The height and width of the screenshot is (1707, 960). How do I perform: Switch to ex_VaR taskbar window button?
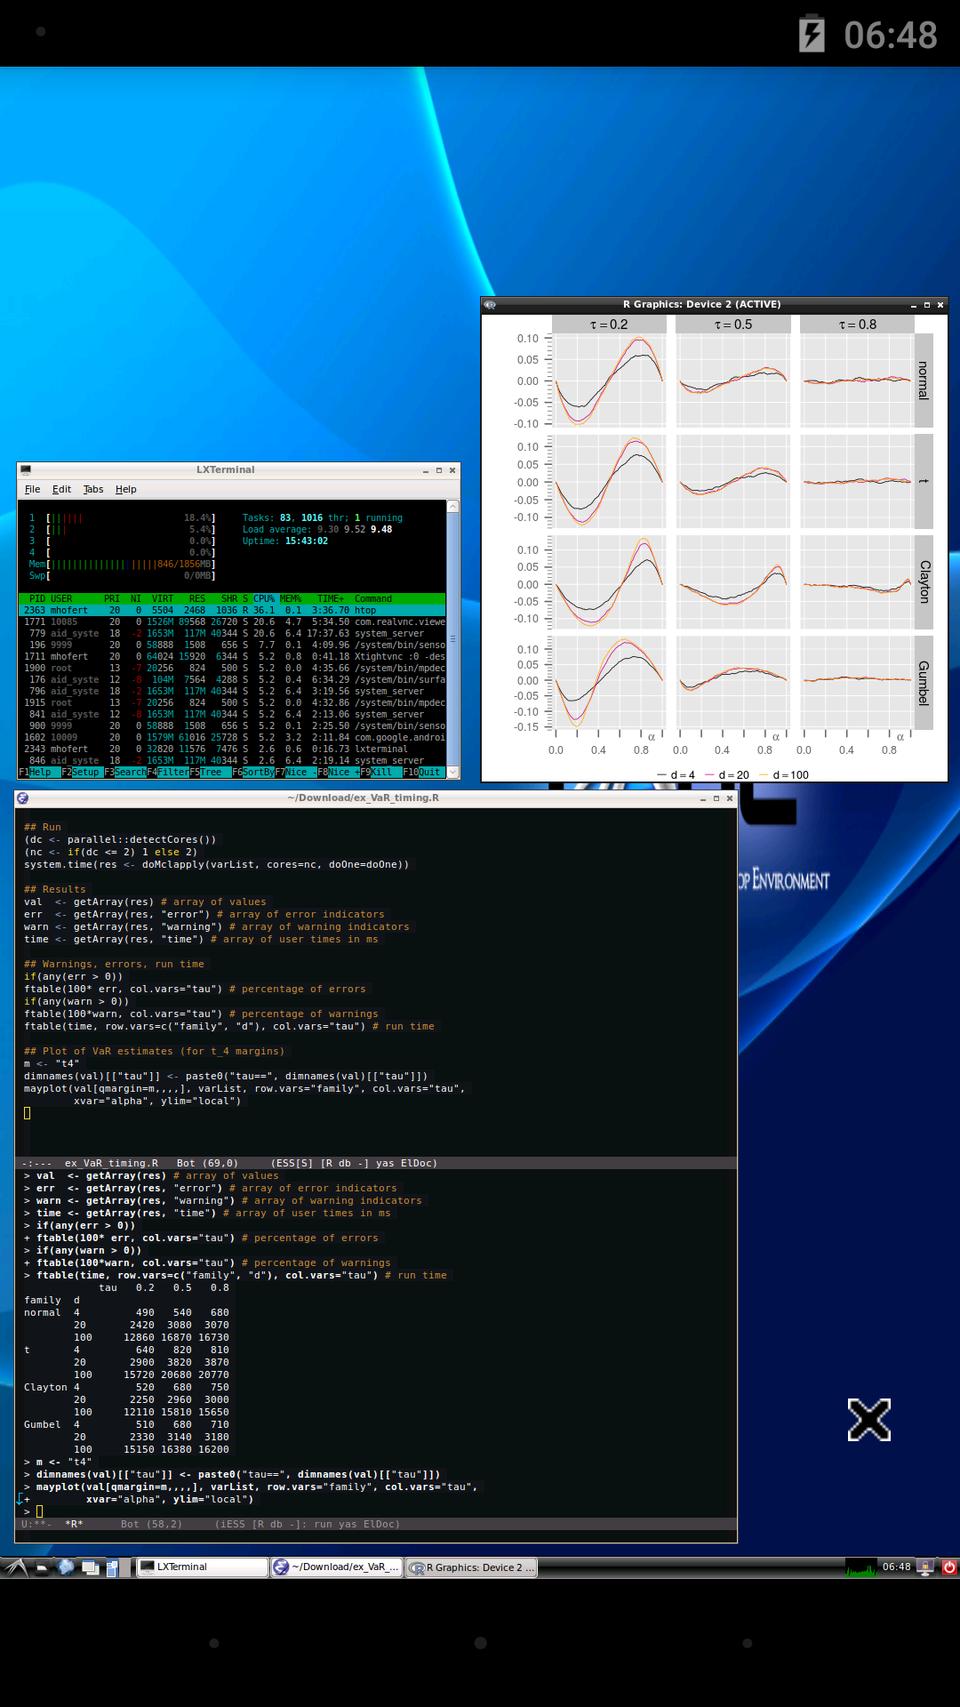pos(337,1567)
